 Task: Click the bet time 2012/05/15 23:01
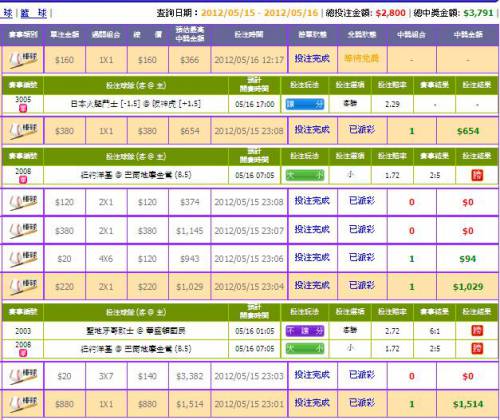tap(249, 404)
